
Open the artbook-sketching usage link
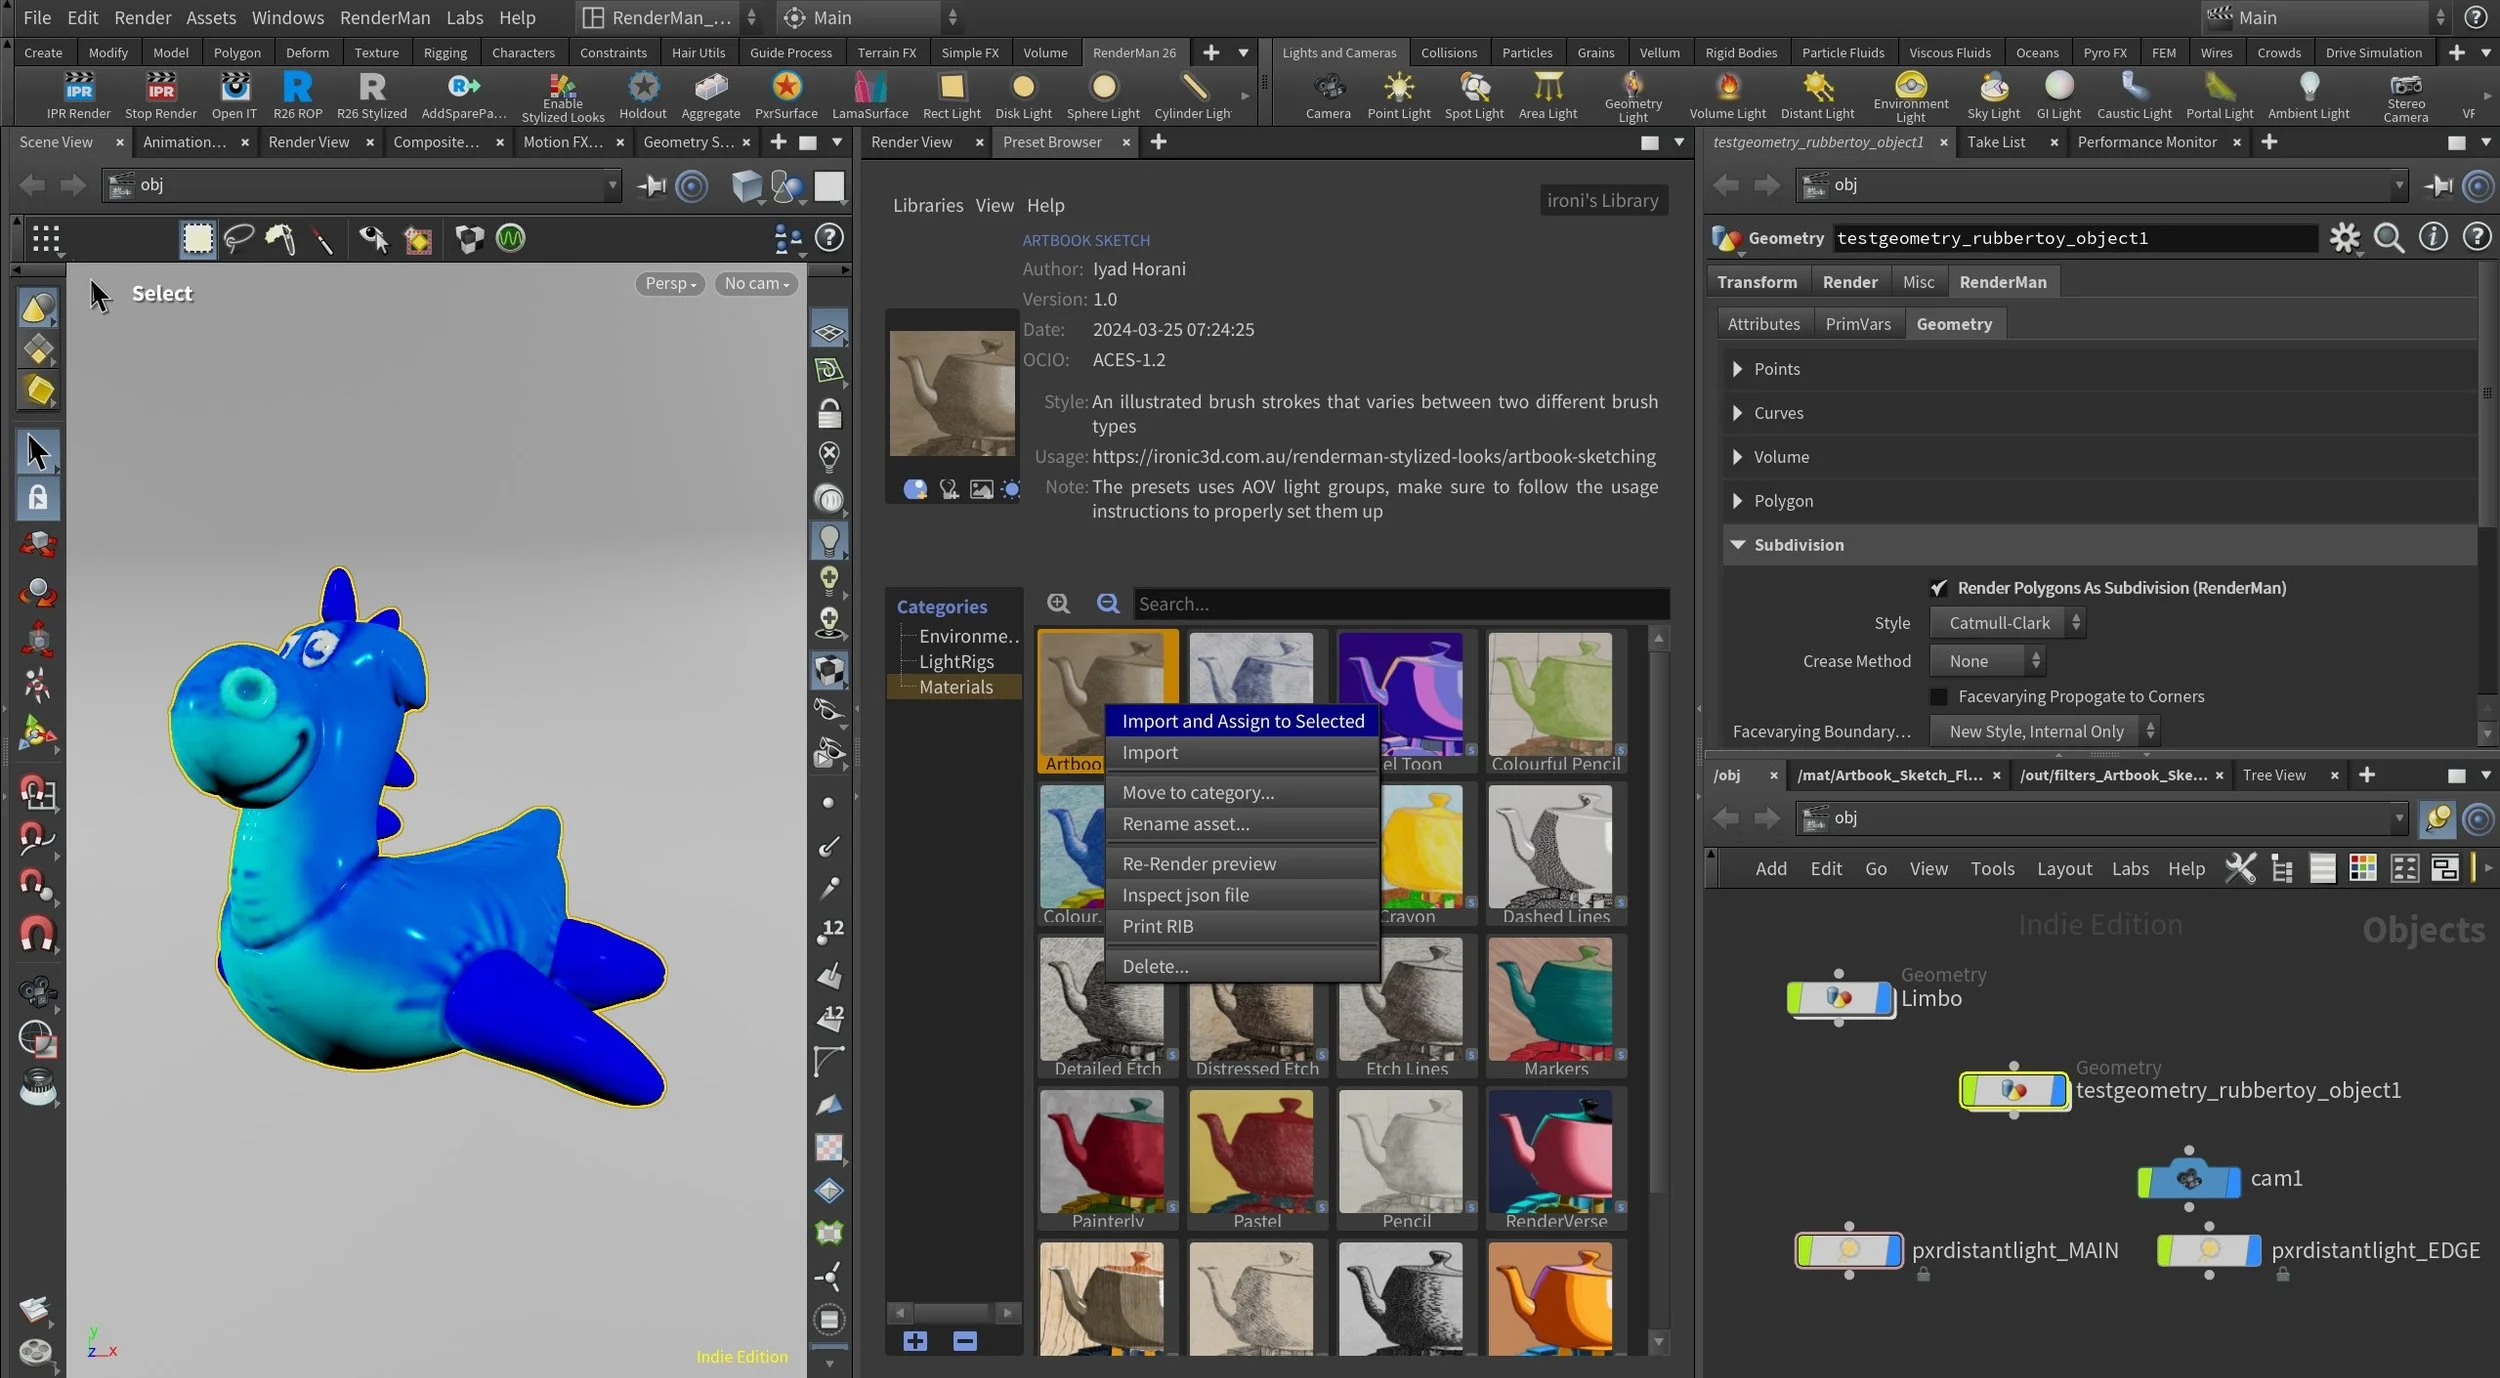point(1373,457)
